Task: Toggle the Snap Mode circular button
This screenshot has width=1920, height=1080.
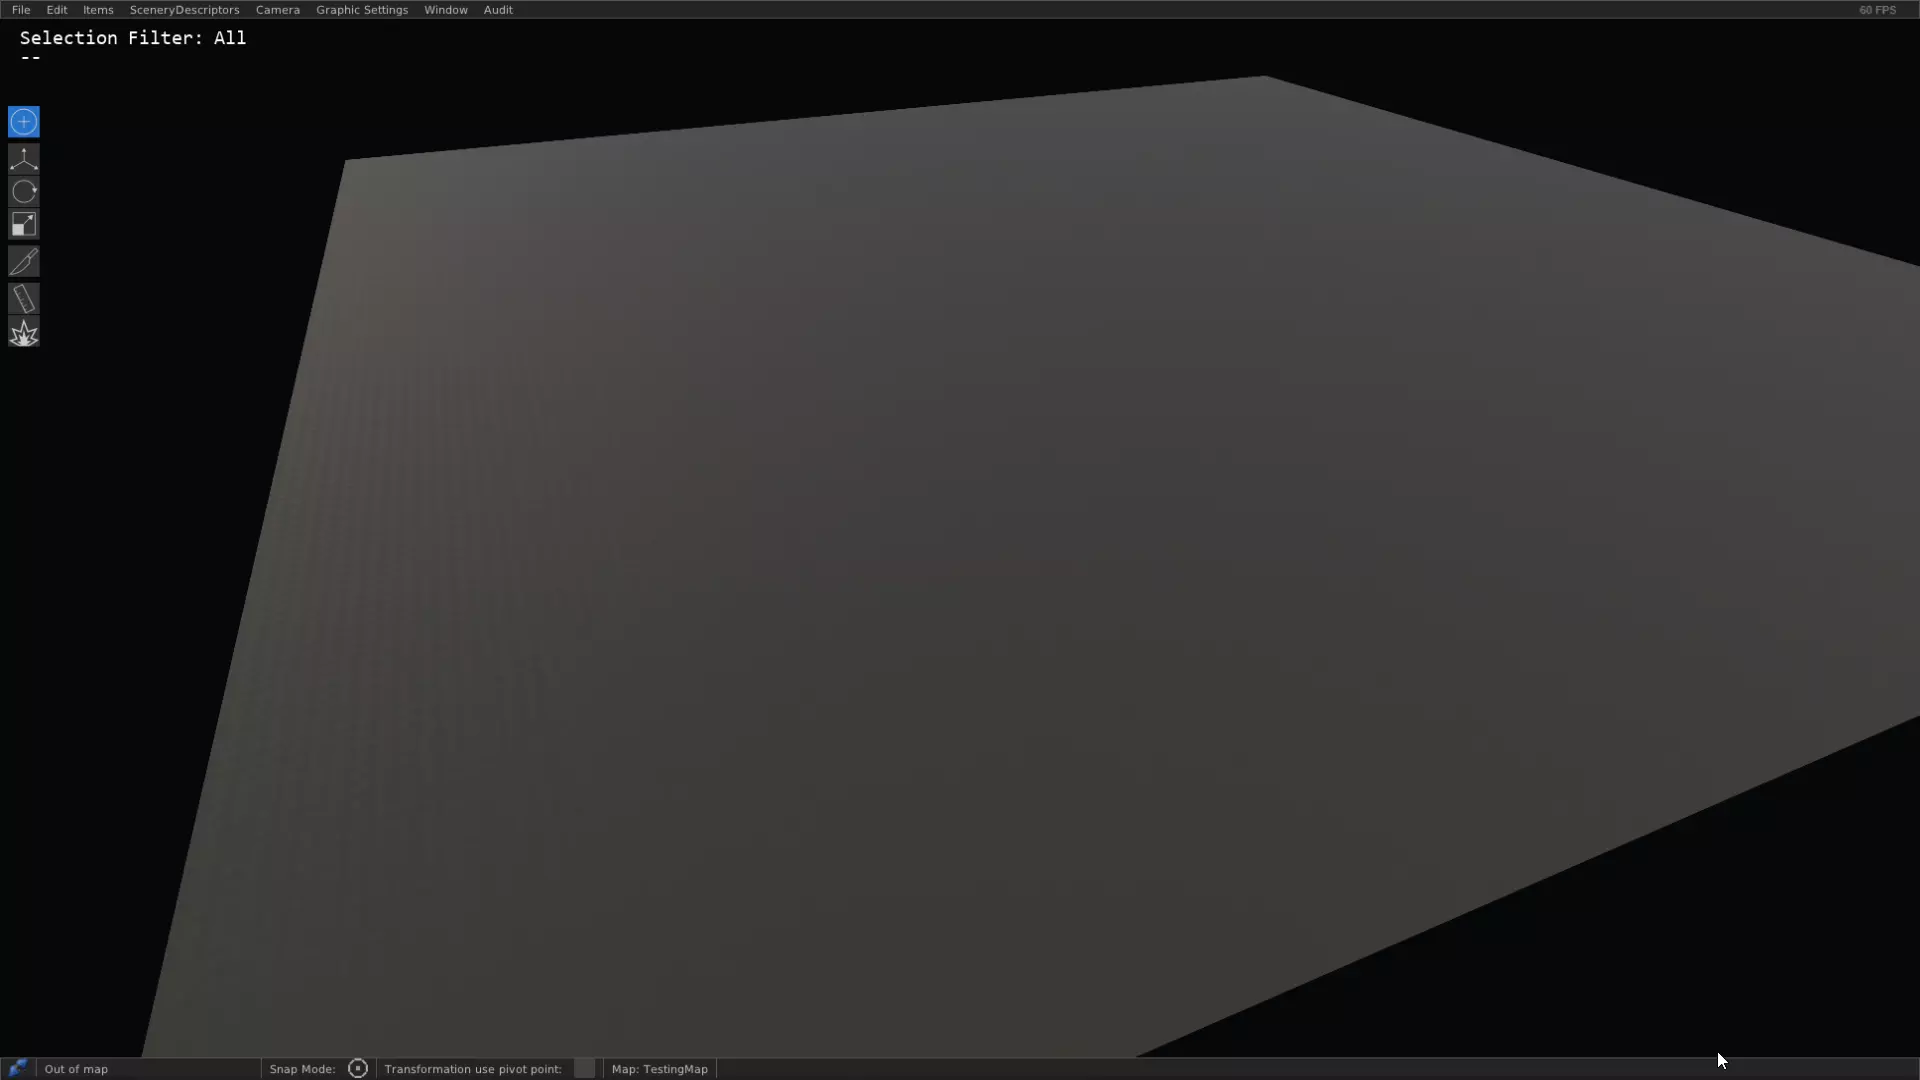Action: [357, 1068]
